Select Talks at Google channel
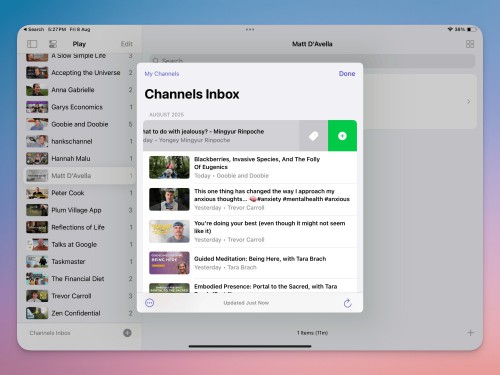 (x=79, y=244)
